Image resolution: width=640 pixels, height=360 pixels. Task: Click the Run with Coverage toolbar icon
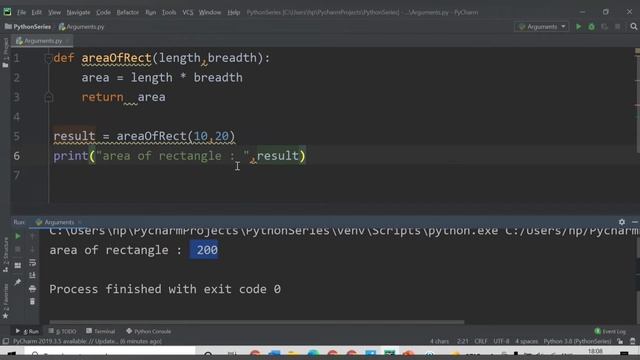click(604, 27)
